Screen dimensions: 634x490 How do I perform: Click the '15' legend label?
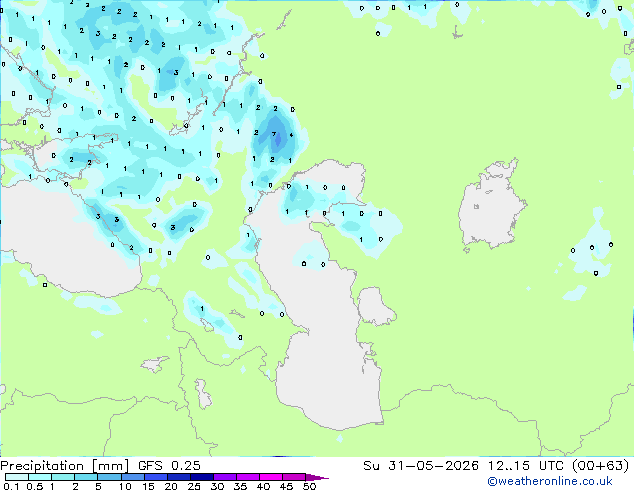coord(148,486)
